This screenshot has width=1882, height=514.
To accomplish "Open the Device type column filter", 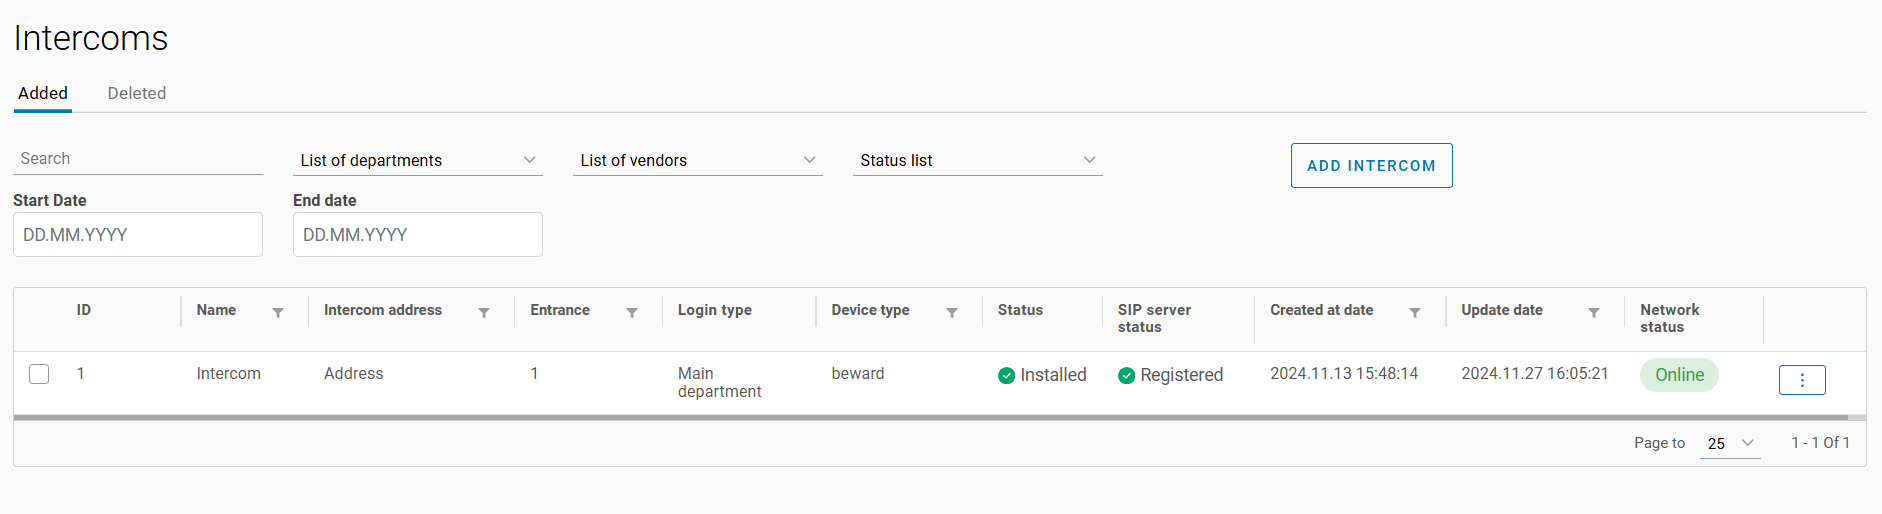I will 952,313.
